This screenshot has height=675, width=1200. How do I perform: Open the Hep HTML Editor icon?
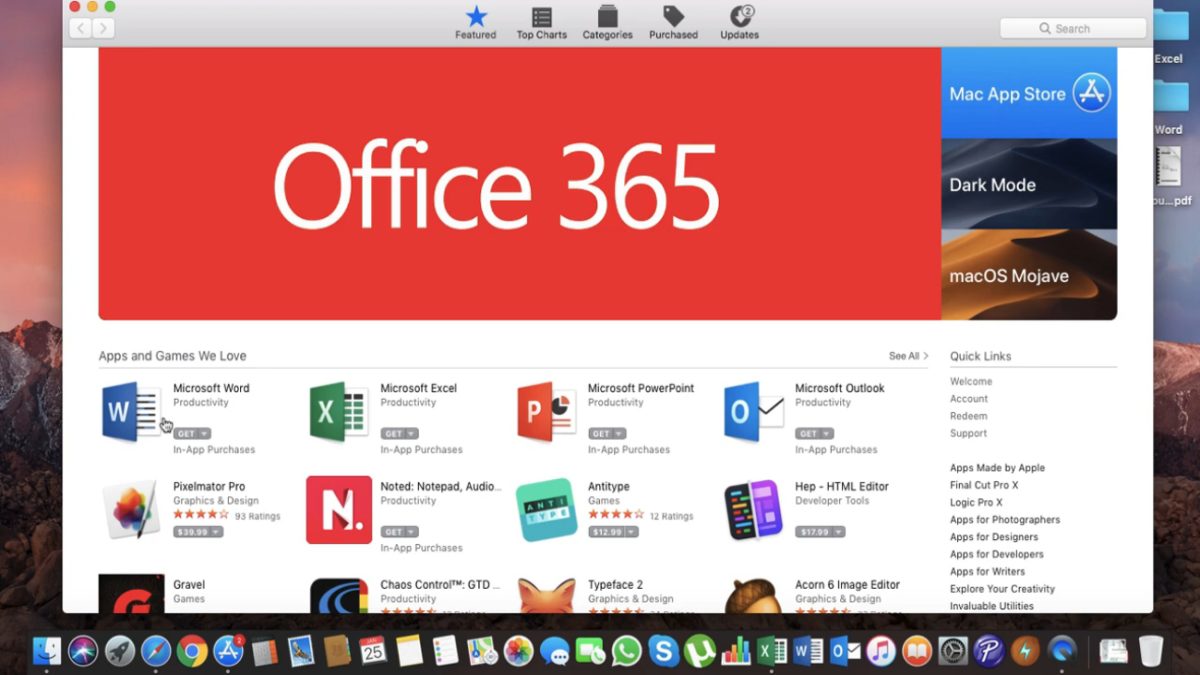tap(753, 510)
